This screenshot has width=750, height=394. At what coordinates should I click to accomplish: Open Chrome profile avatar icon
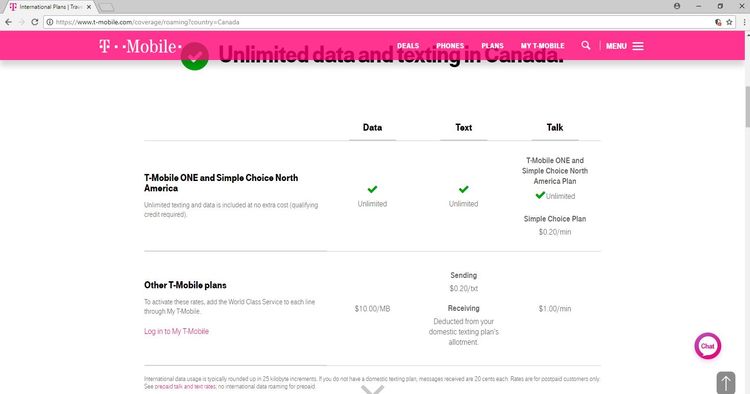(677, 6)
